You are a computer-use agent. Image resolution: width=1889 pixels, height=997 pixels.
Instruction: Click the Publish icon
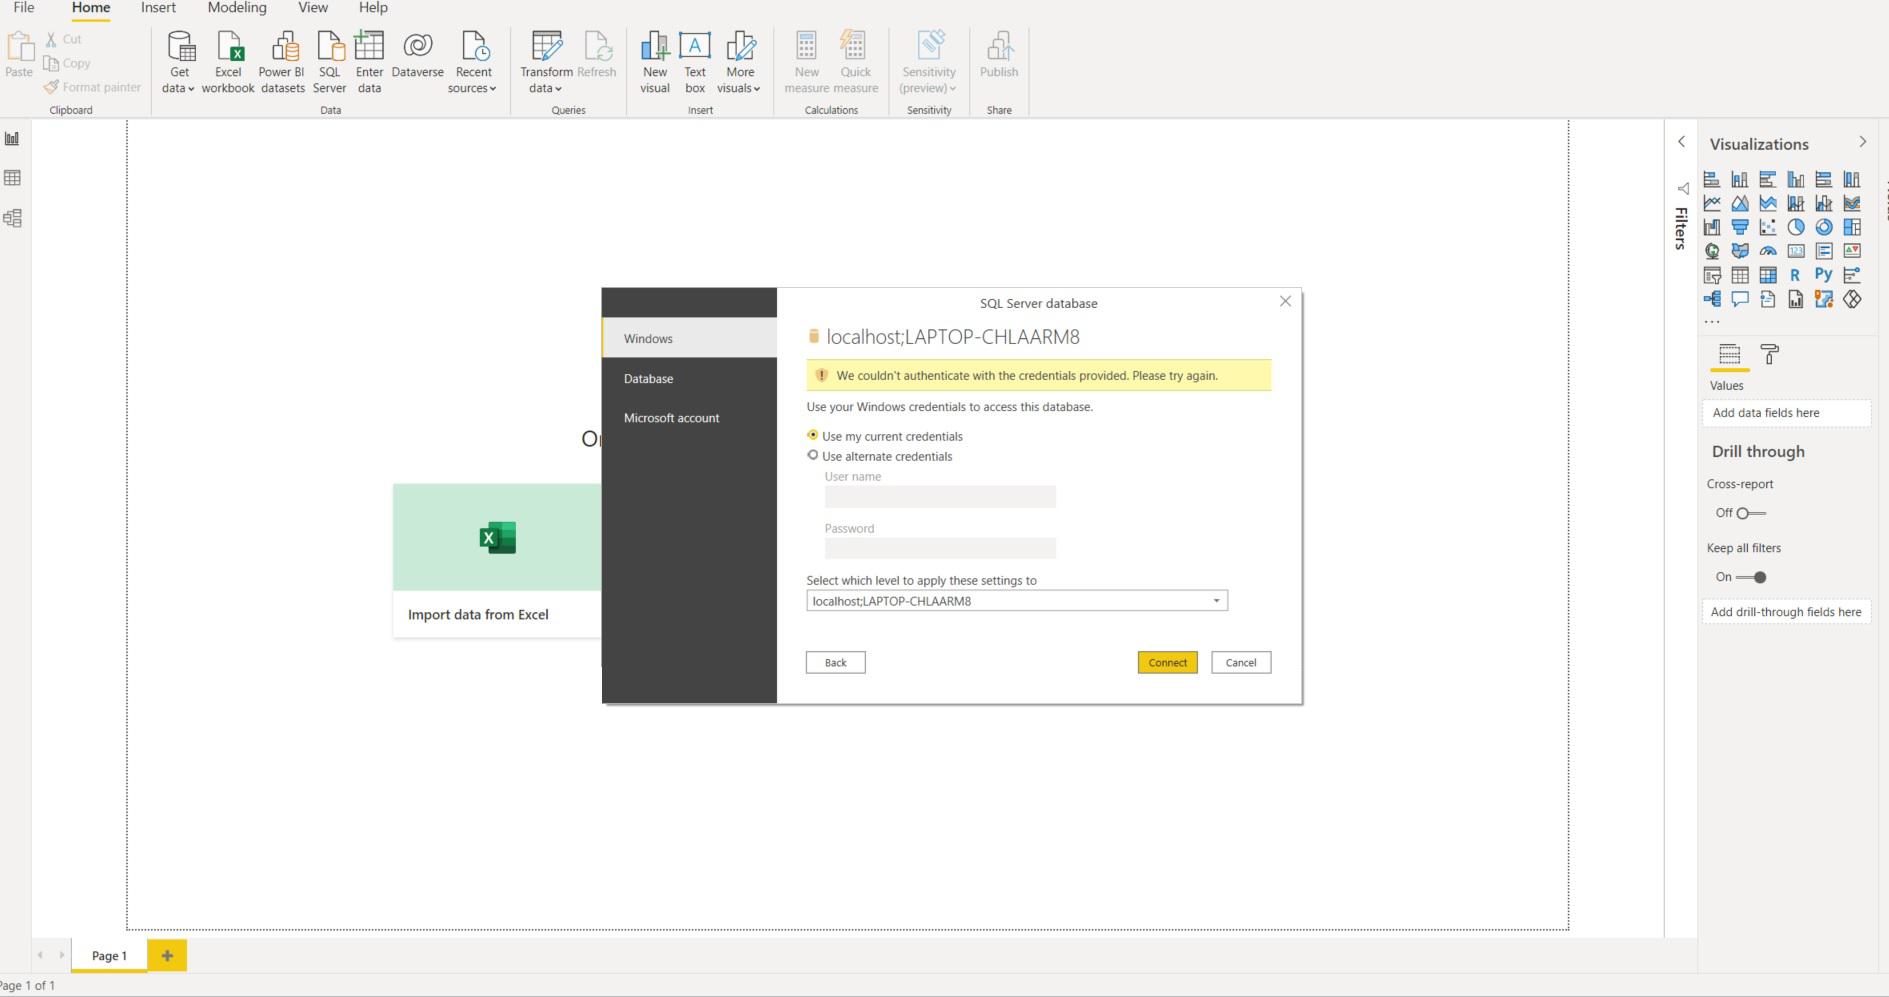pyautogui.click(x=999, y=56)
